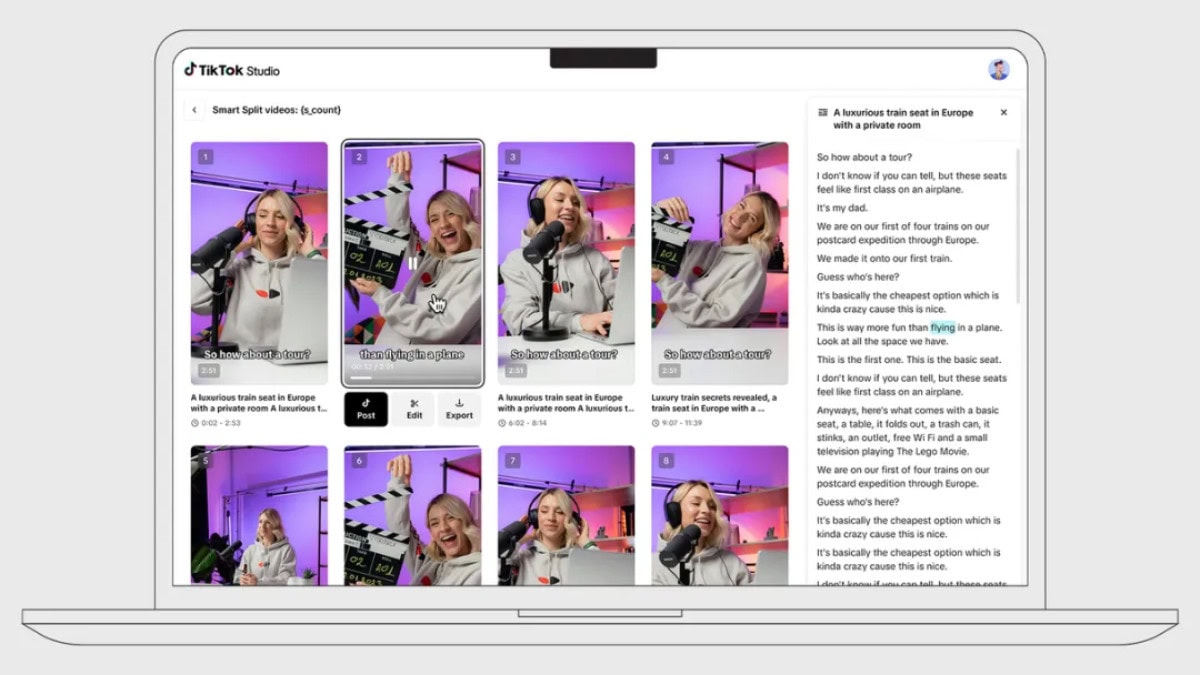This screenshot has width=1200, height=675.
Task: Toggle pause on the playing clip 2
Action: point(413,262)
